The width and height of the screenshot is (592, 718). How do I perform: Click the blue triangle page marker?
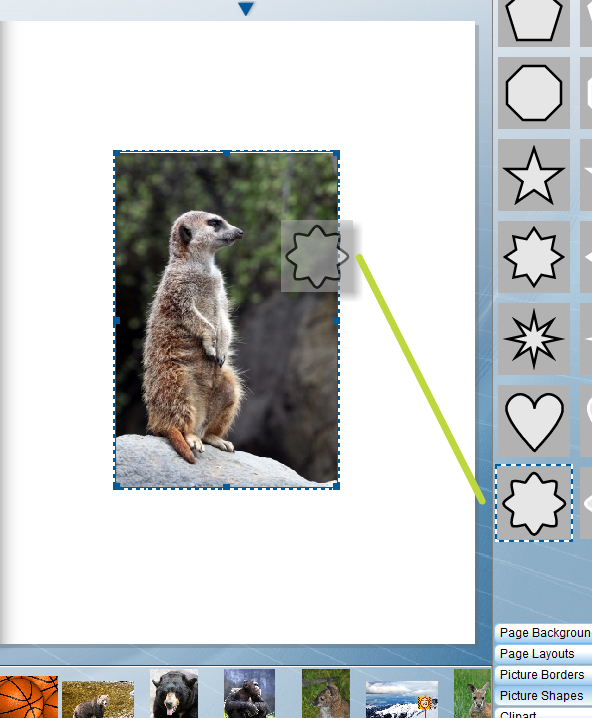coord(246,9)
